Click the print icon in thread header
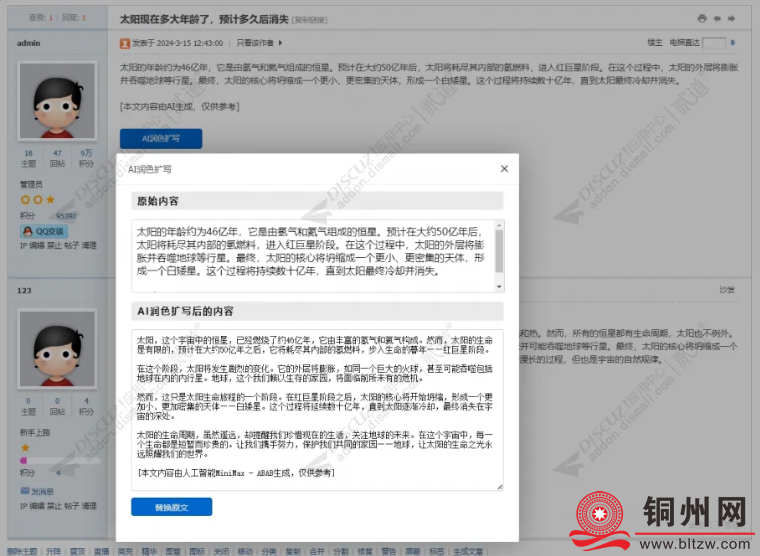 coord(702,18)
